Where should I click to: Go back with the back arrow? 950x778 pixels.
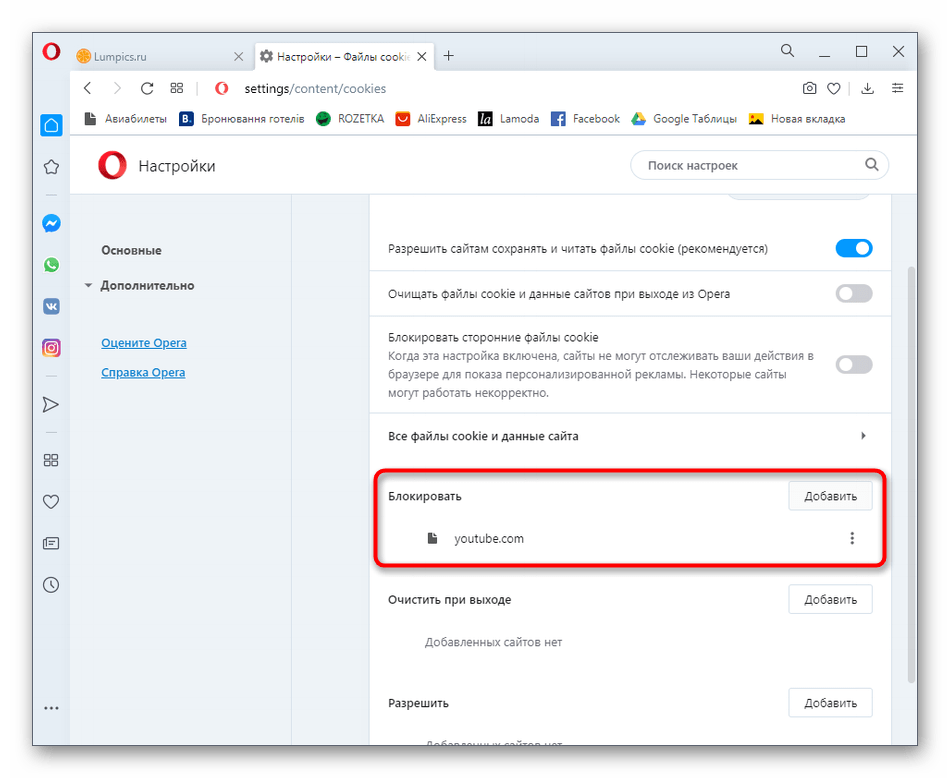(88, 88)
